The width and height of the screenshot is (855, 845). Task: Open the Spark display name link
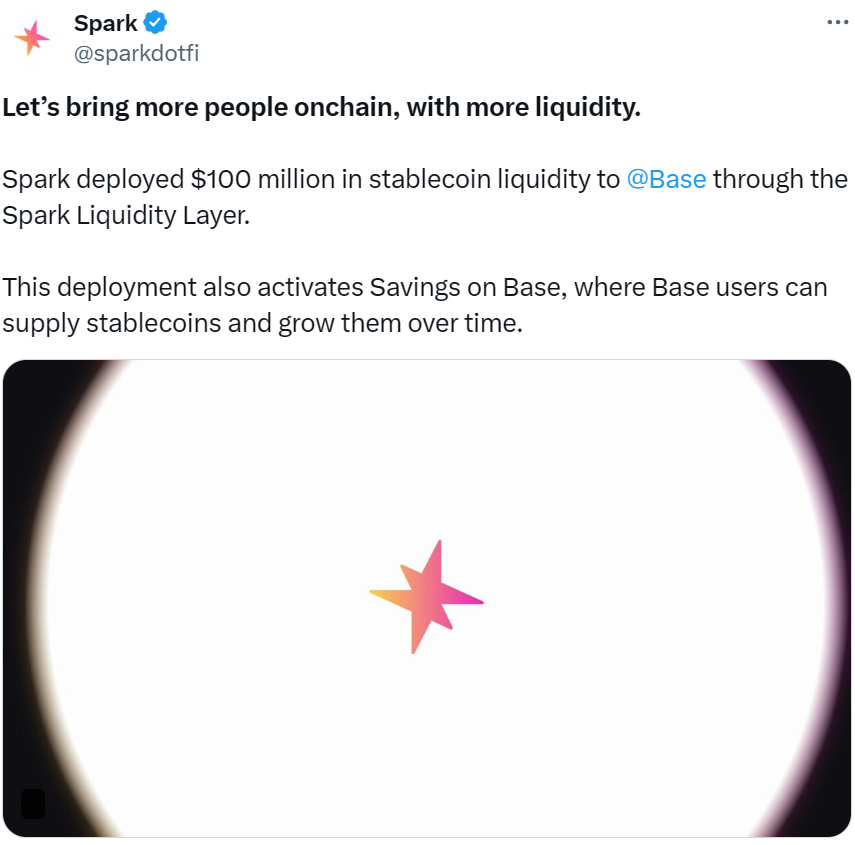(105, 22)
